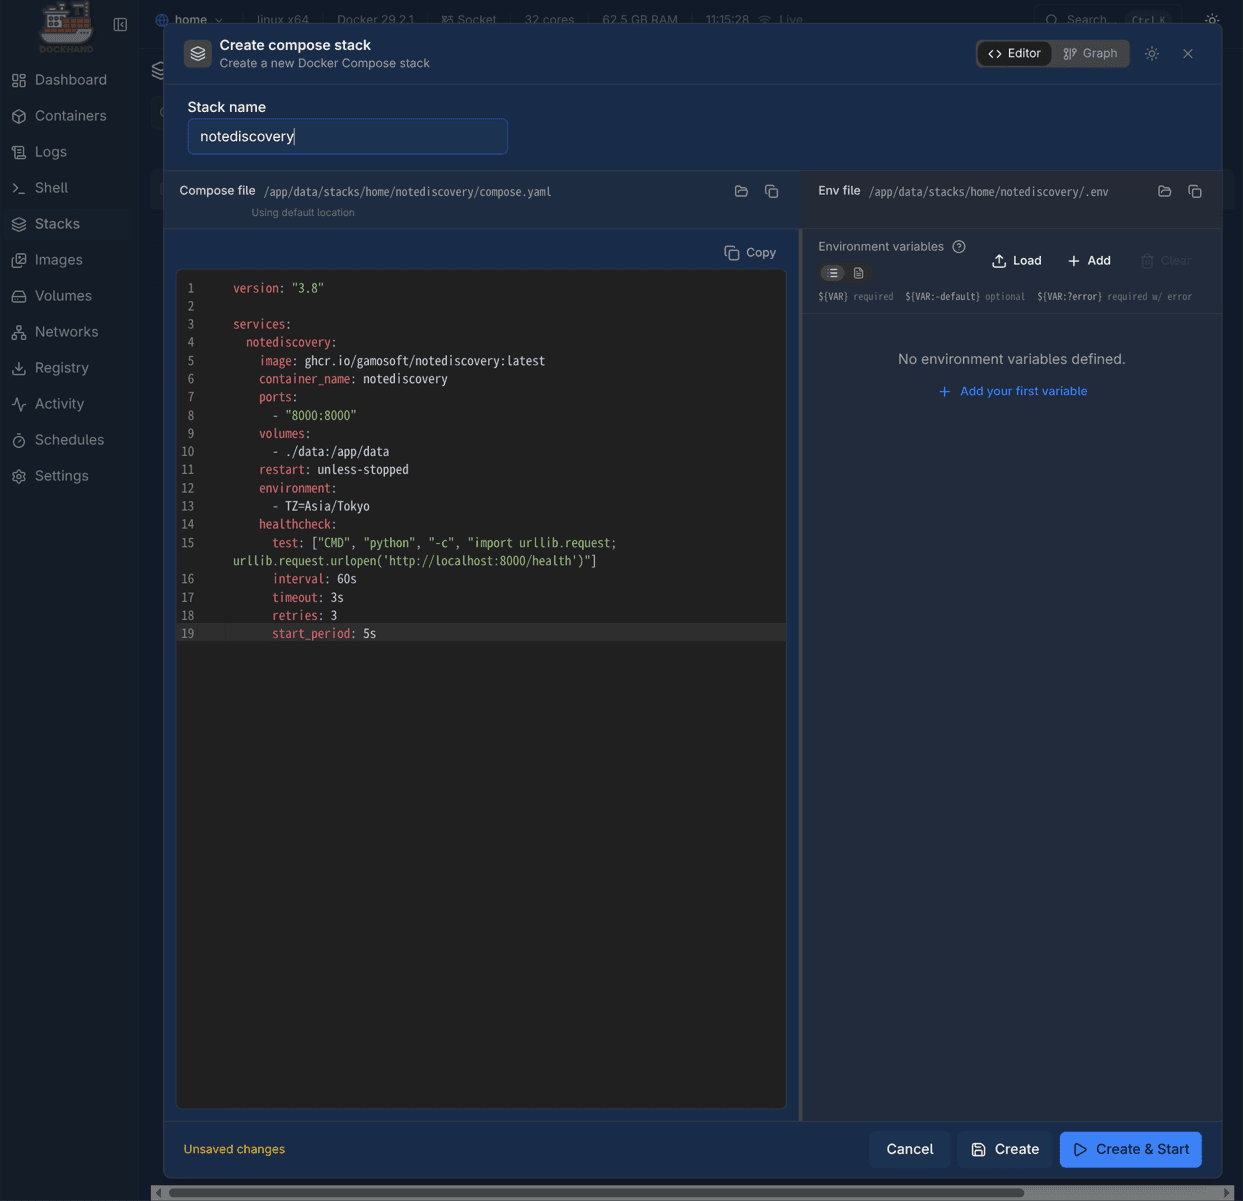
Task: Collapse the sidebar with panel icon
Action: tap(120, 24)
